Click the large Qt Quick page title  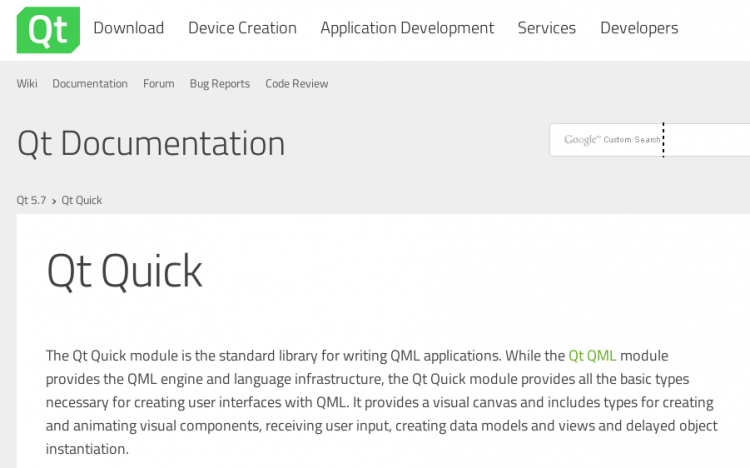(x=125, y=271)
